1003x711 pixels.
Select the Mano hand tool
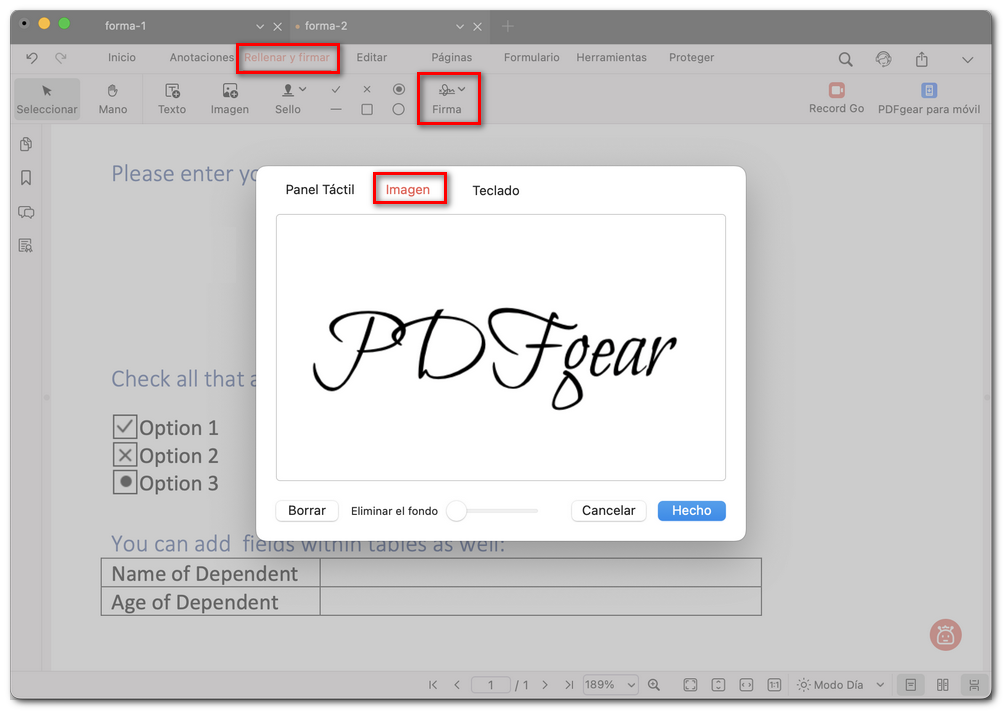[x=112, y=98]
